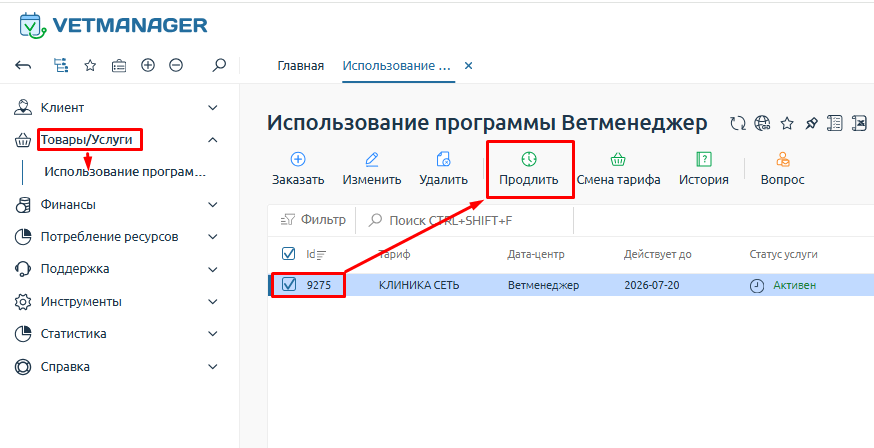Toggle the select-all checkbox in table header

coord(289,253)
